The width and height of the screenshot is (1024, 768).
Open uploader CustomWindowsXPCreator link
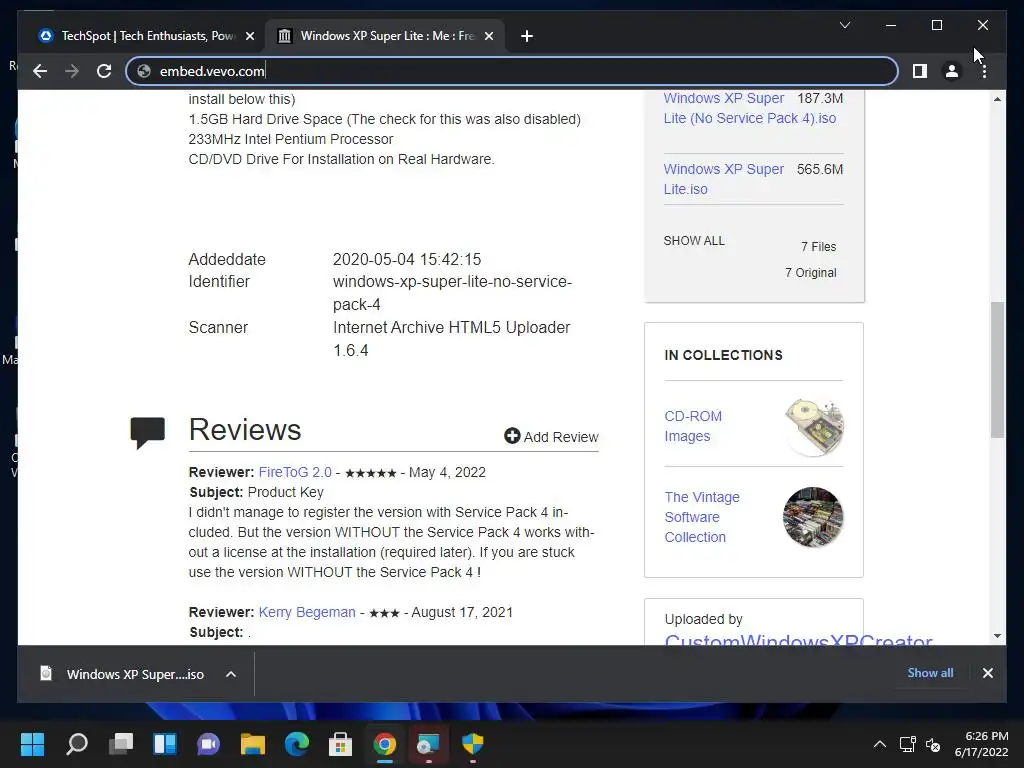click(798, 640)
